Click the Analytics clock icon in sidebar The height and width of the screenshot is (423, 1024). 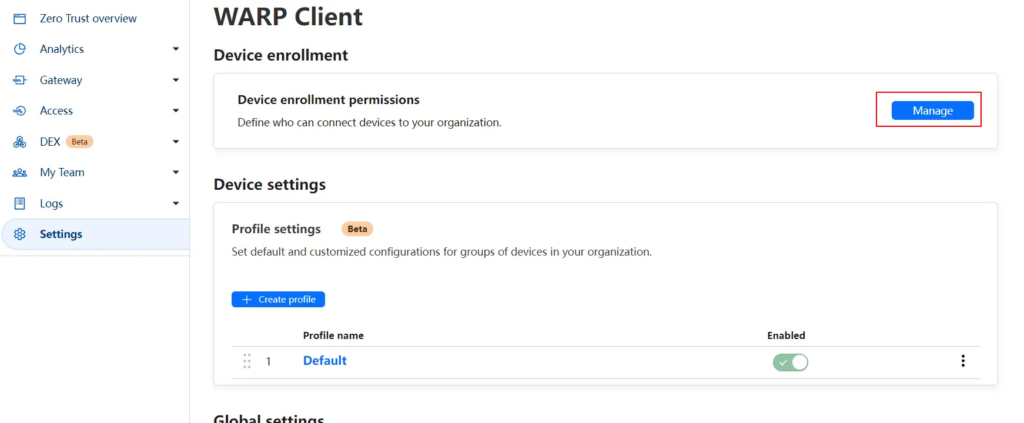(19, 49)
